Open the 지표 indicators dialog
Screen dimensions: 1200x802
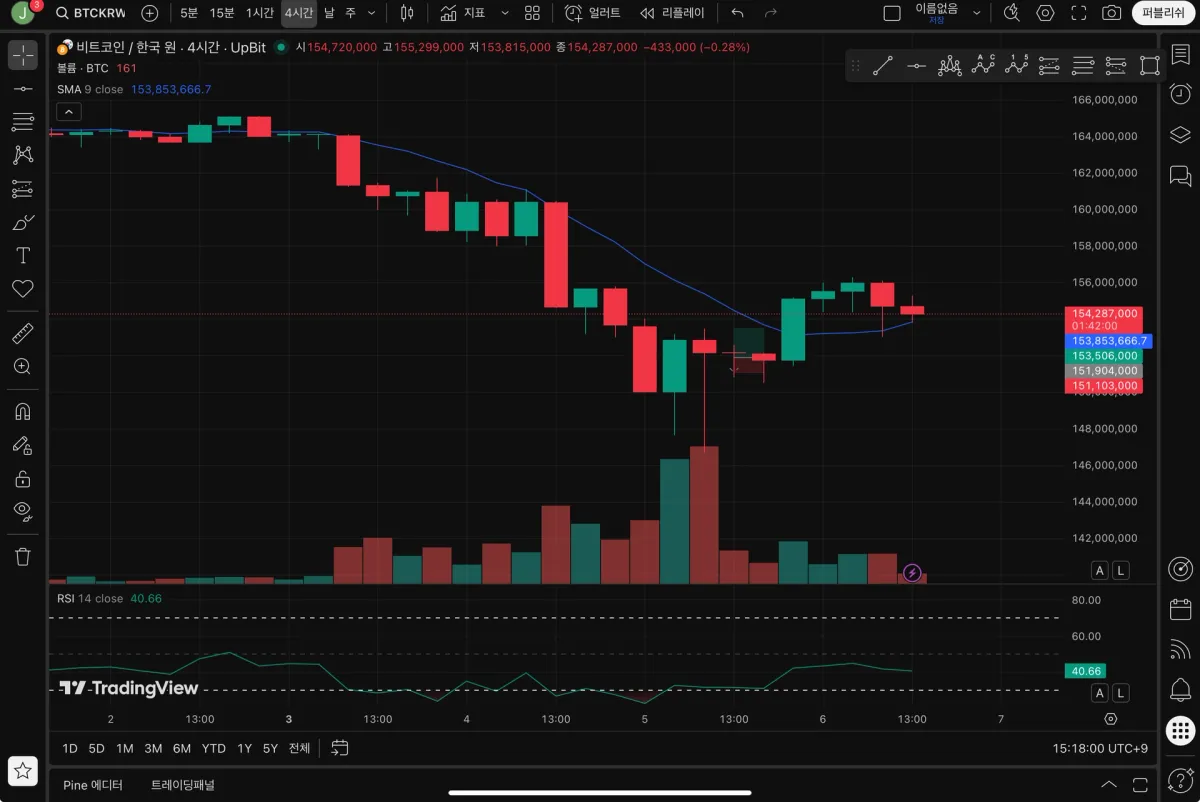[x=463, y=13]
